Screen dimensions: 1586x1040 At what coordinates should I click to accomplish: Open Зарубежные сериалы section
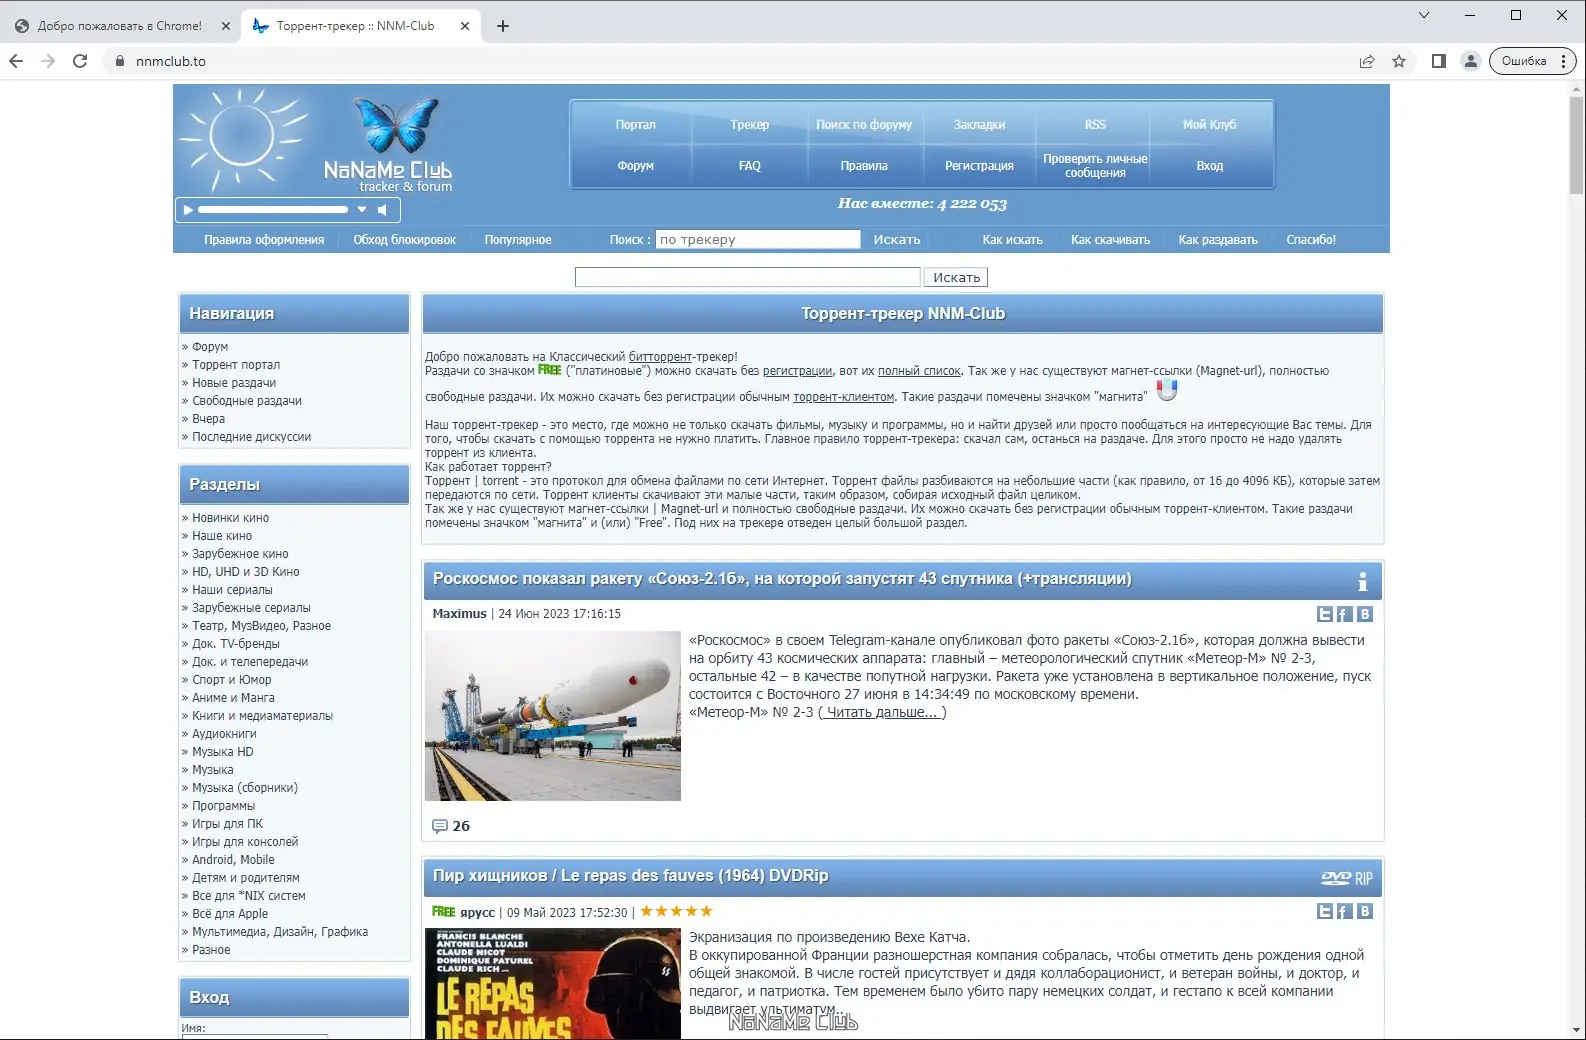point(251,608)
